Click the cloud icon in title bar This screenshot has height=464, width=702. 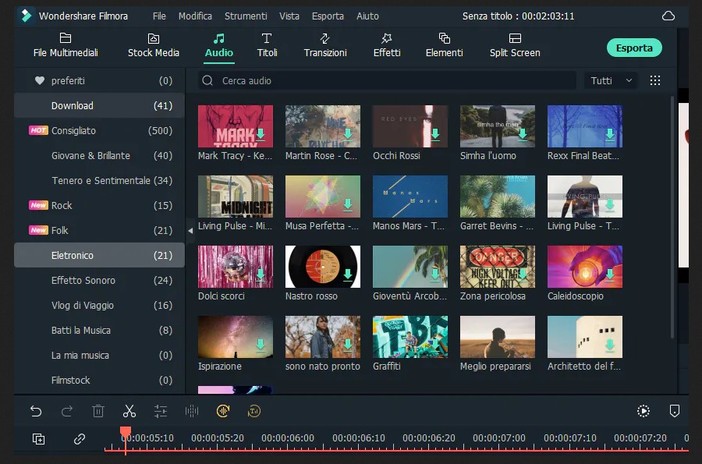click(x=668, y=16)
